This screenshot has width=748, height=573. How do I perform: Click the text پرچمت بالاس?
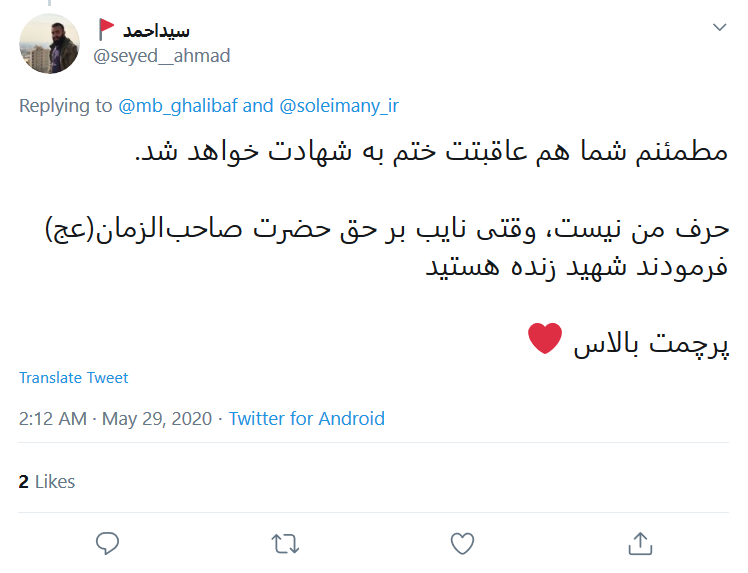pyautogui.click(x=651, y=344)
